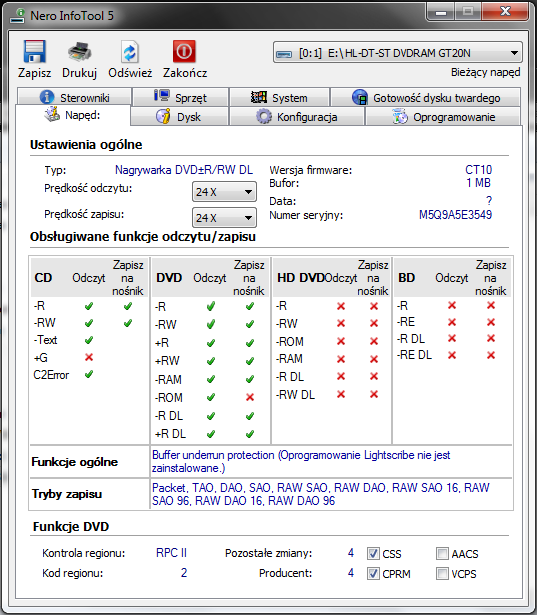Click the green check for CD-RW write
537x615 pixels.
[128, 323]
